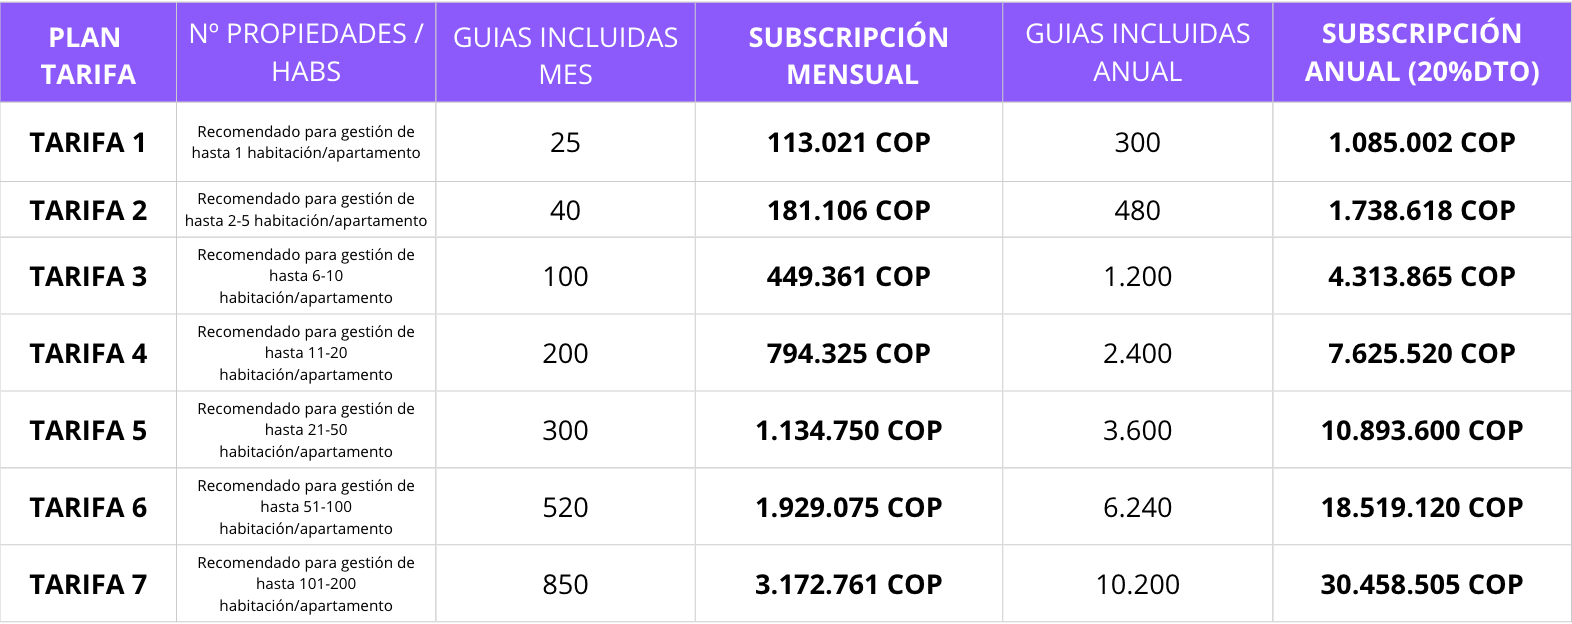Select the 7.625.520 COP annual price
The height and width of the screenshot is (624, 1572).
pyautogui.click(x=1421, y=353)
